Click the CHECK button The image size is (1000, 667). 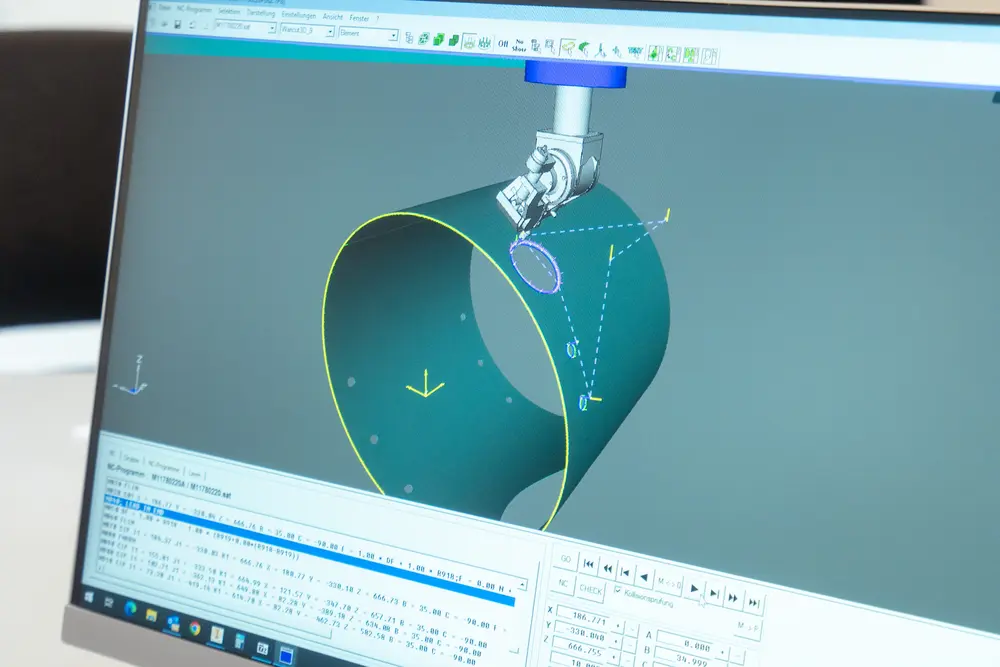click(x=590, y=589)
